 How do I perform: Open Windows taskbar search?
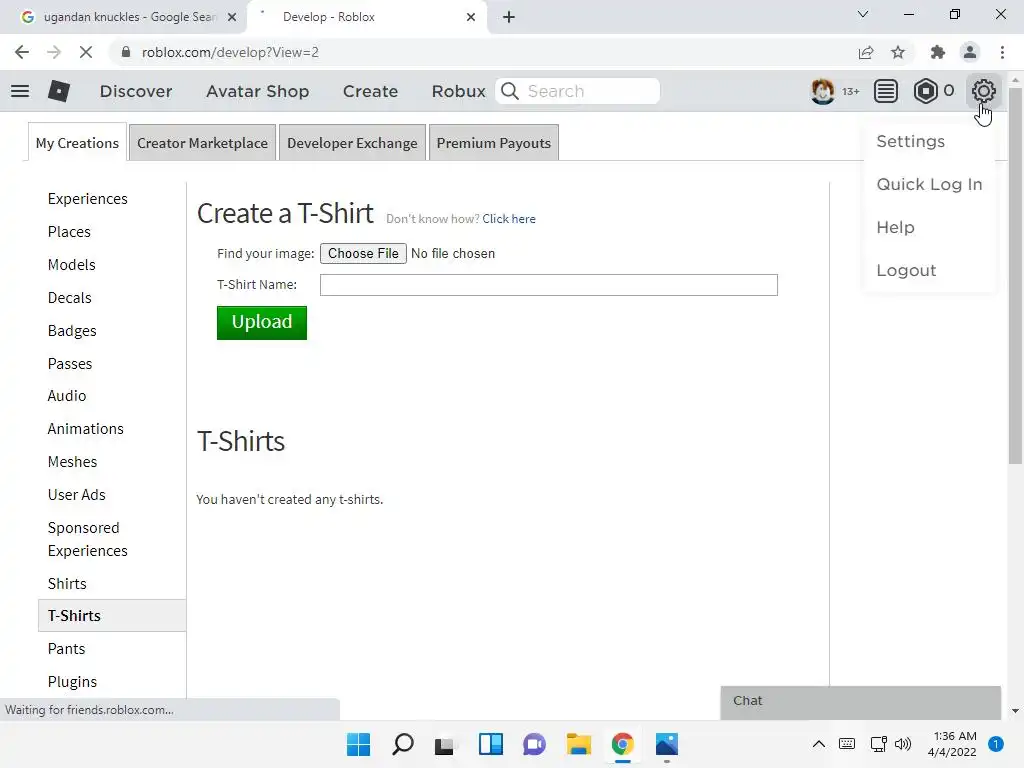click(x=402, y=744)
